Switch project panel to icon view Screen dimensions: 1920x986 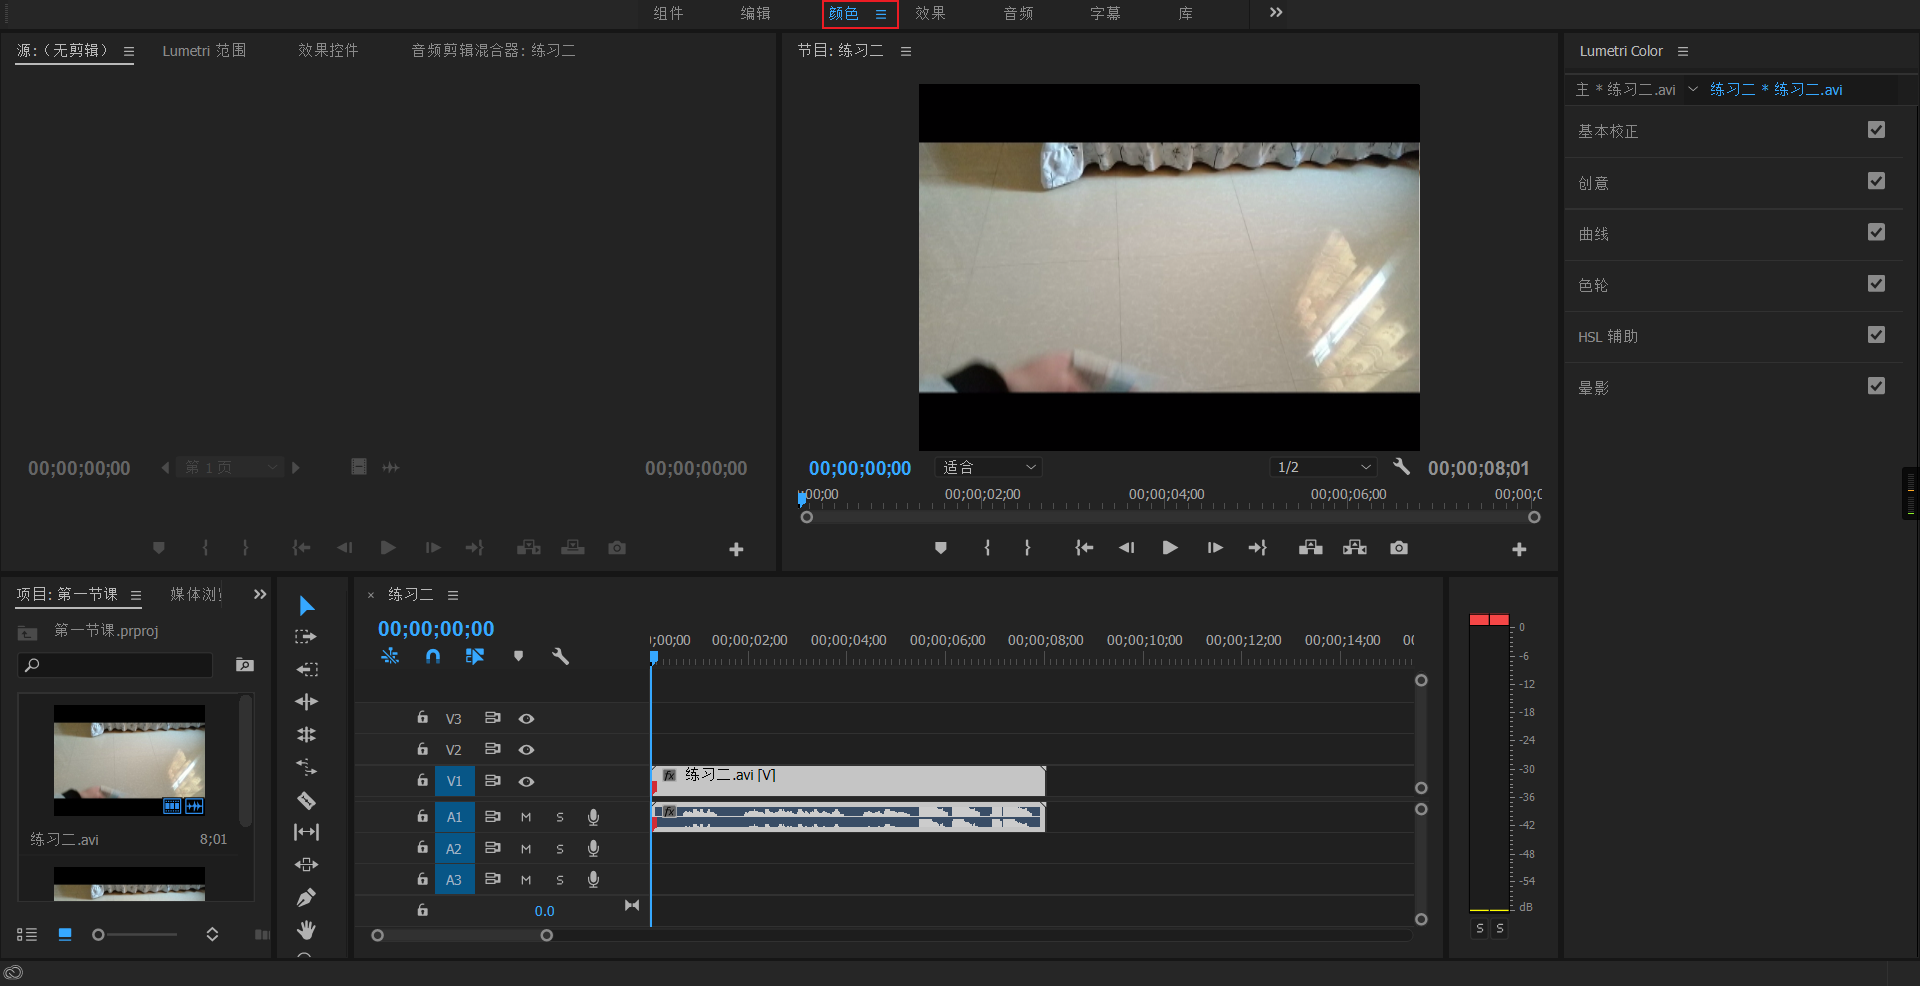[65, 934]
